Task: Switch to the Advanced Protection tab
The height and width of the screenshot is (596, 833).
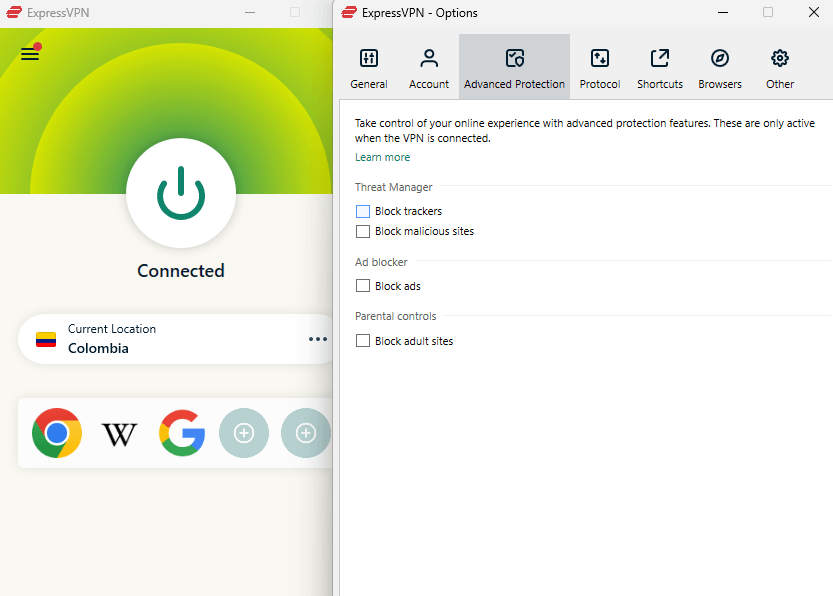Action: click(x=514, y=58)
